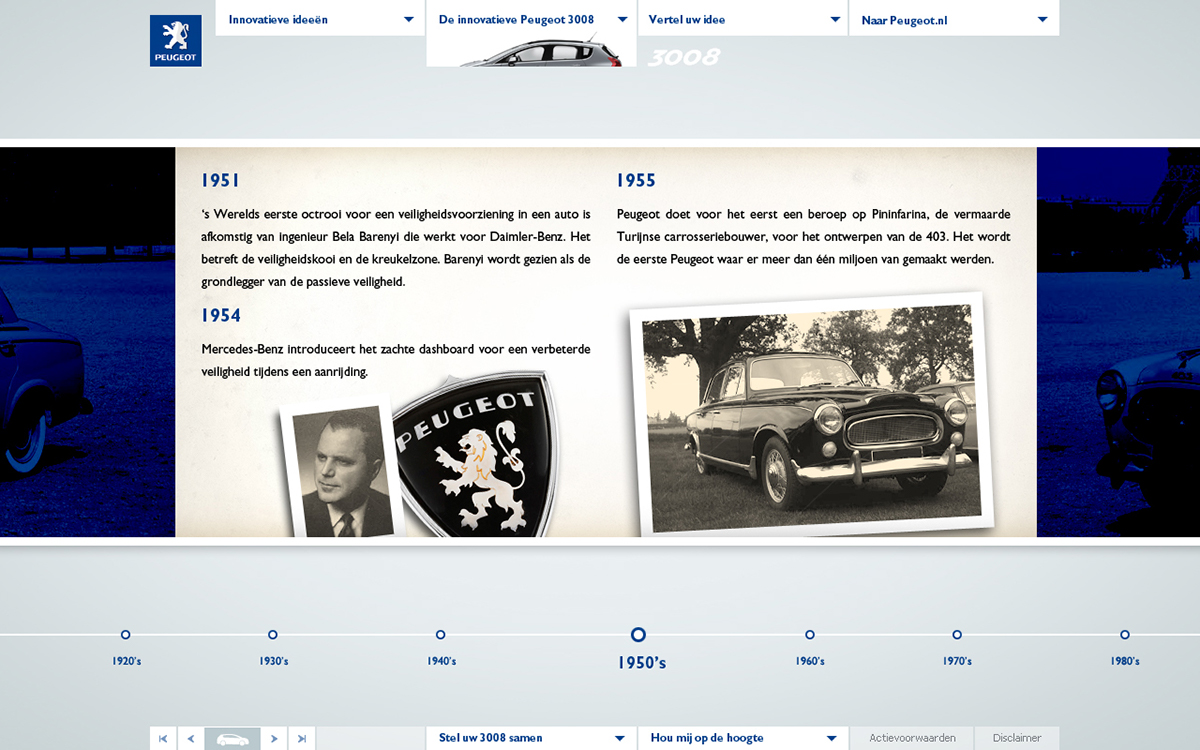Click the 1954 year heading

tap(221, 316)
